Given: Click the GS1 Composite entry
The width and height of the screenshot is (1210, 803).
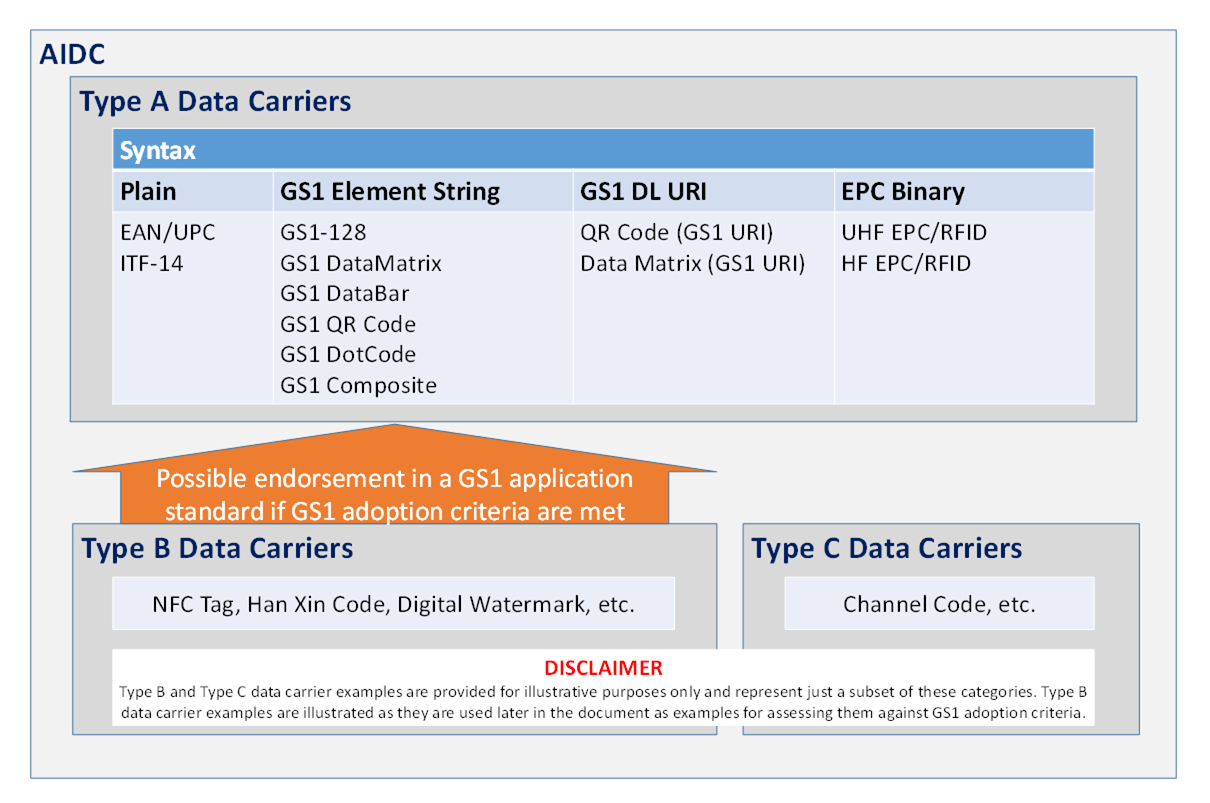Looking at the screenshot, I should [358, 385].
